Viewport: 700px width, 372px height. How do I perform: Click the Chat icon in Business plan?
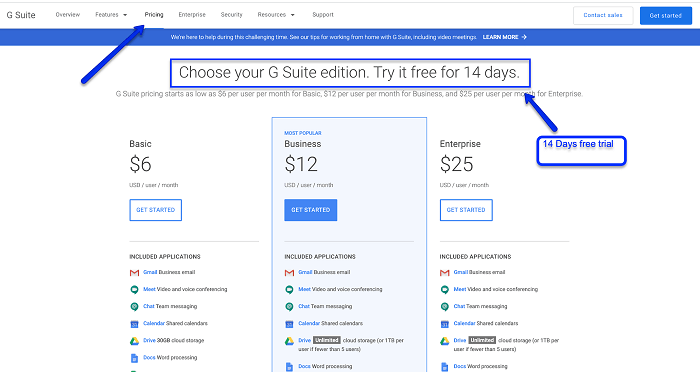289,306
